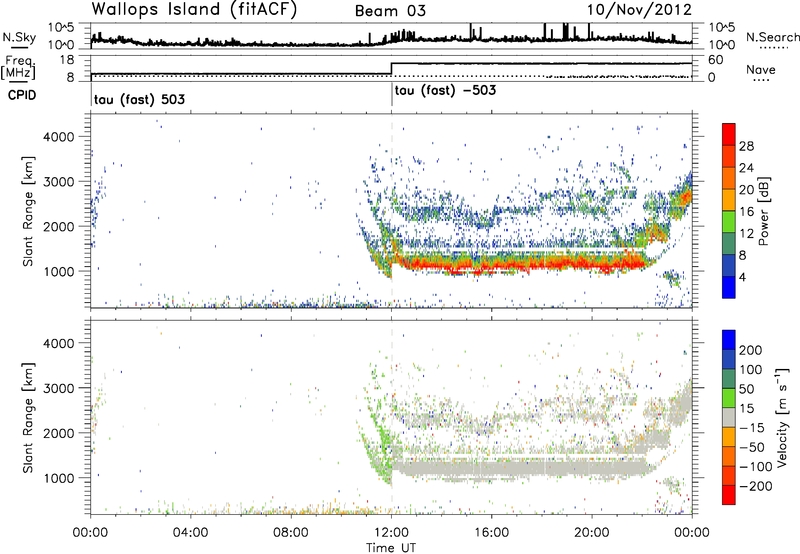The image size is (800, 554).
Task: Click the 'Nave' legend label
Action: click(761, 70)
